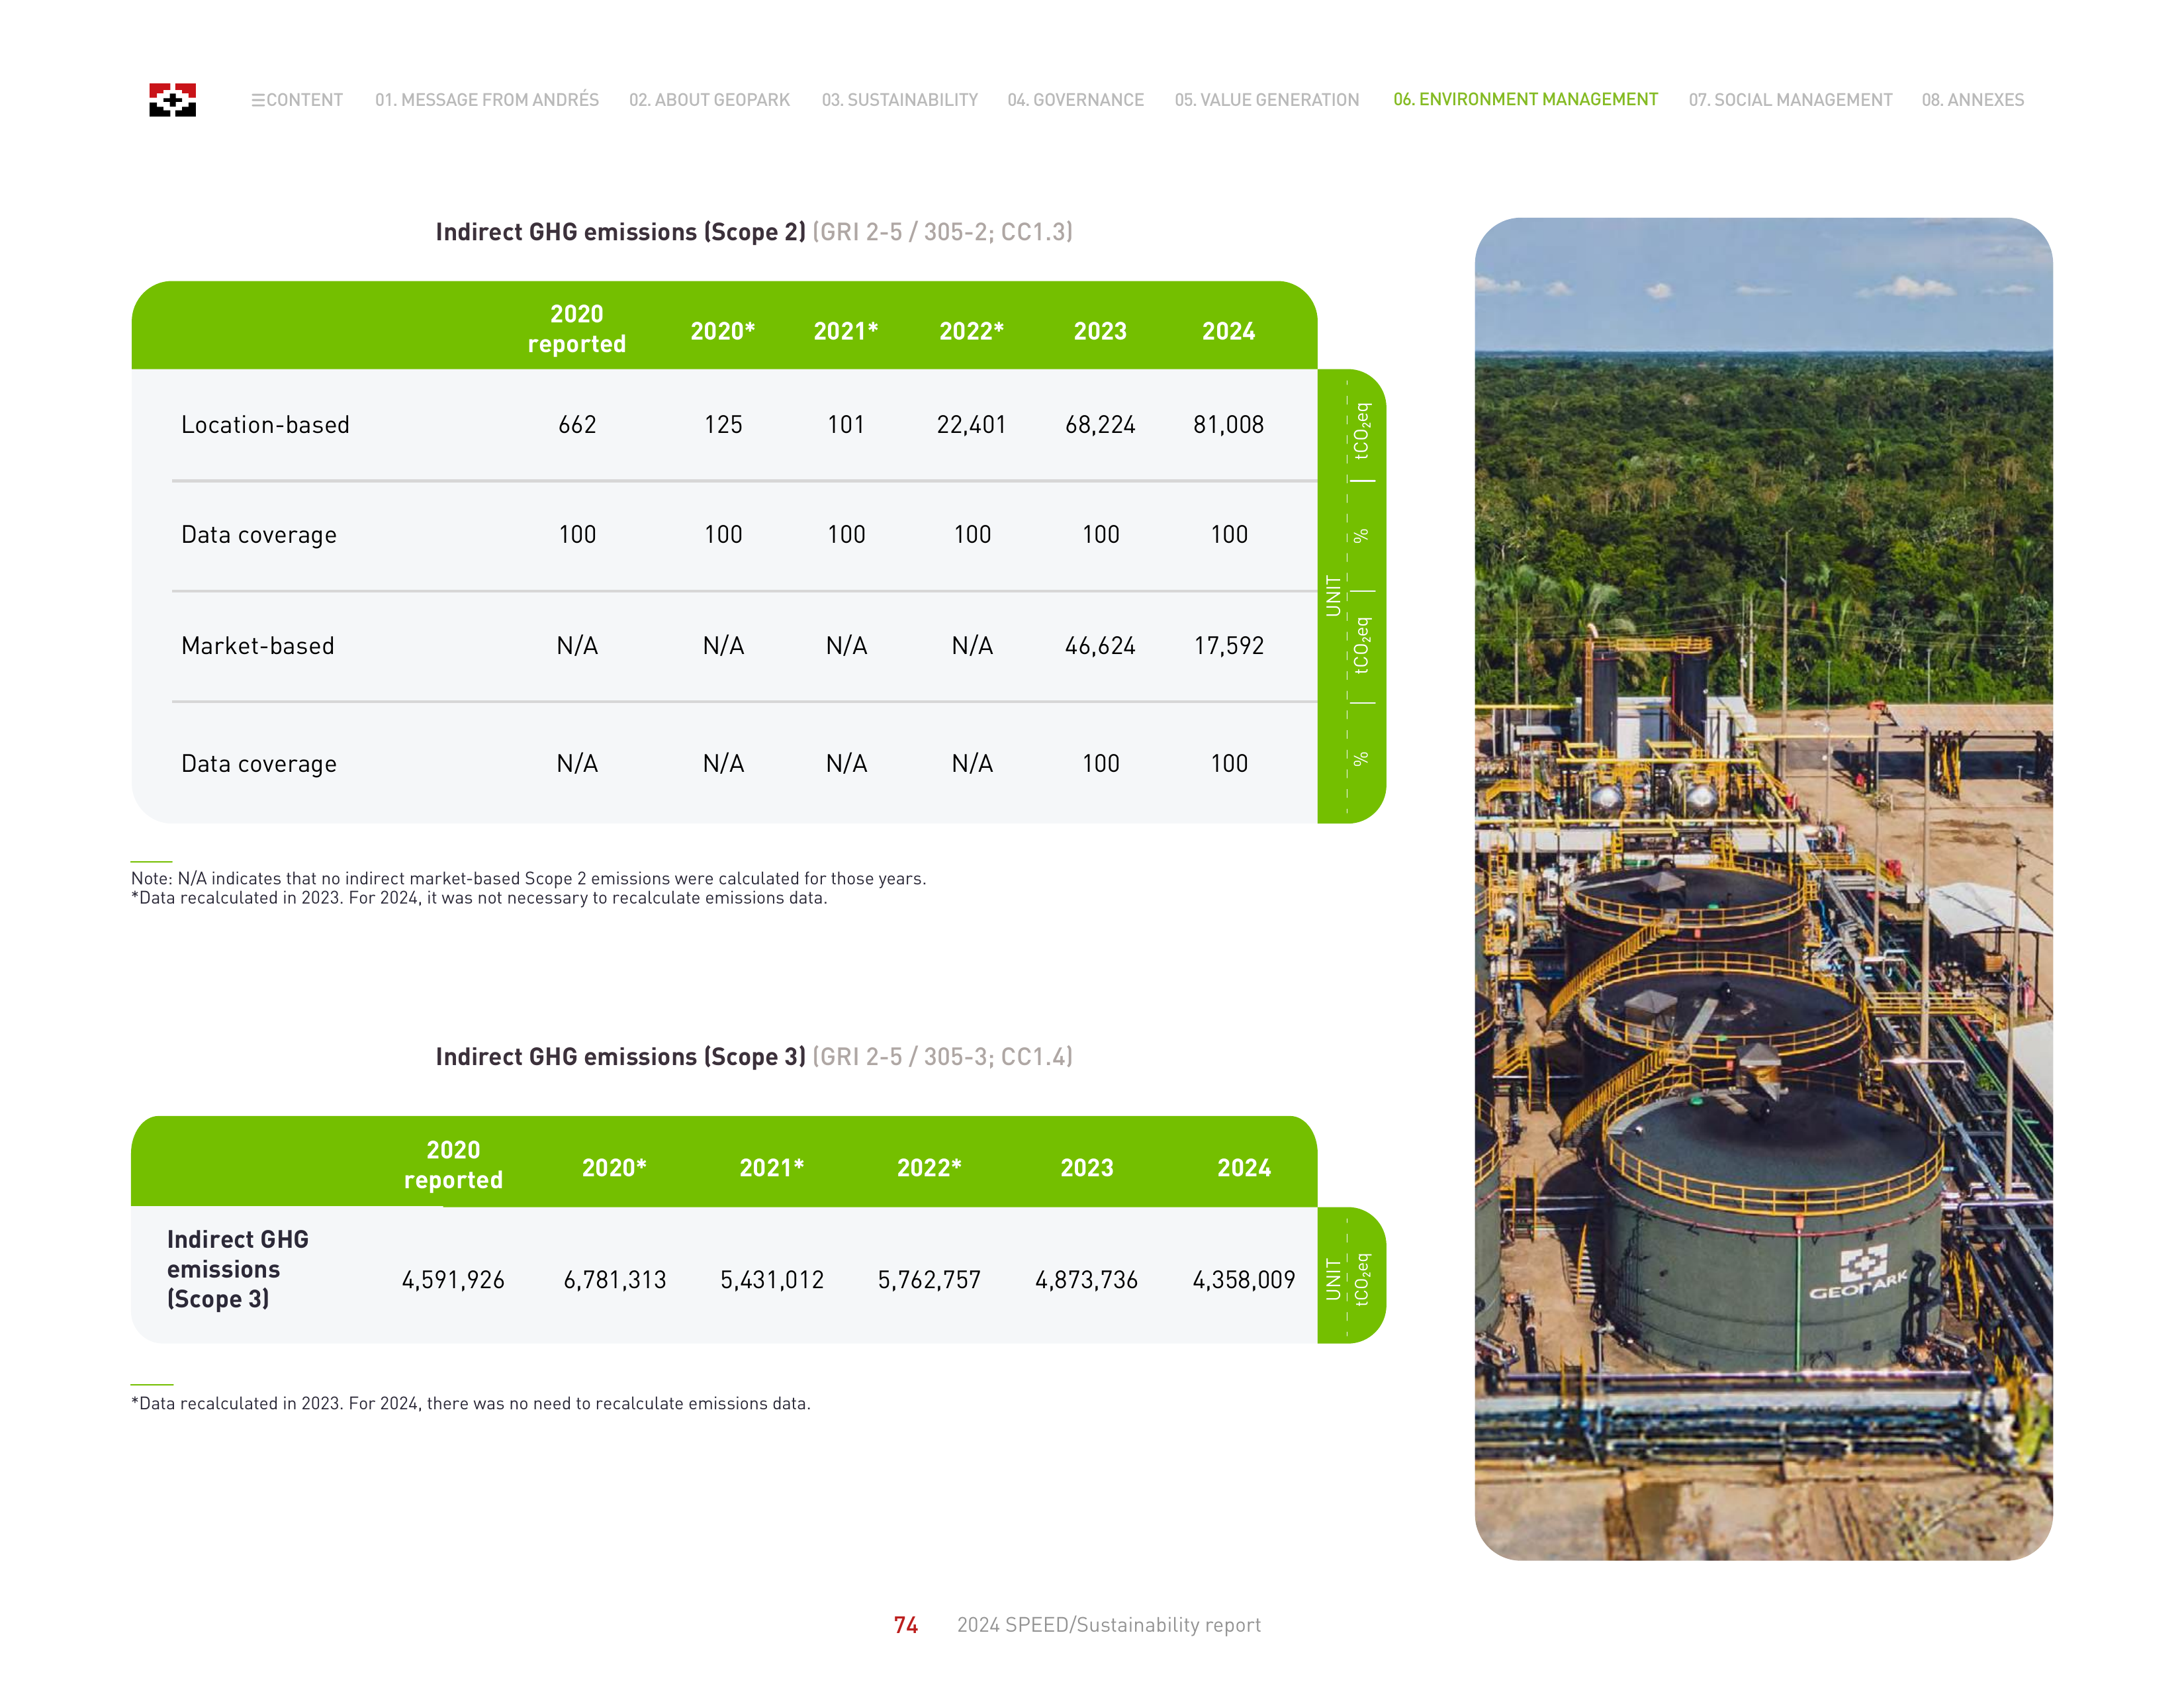
Task: Click the Market-based value 17,592
Action: click(1228, 646)
